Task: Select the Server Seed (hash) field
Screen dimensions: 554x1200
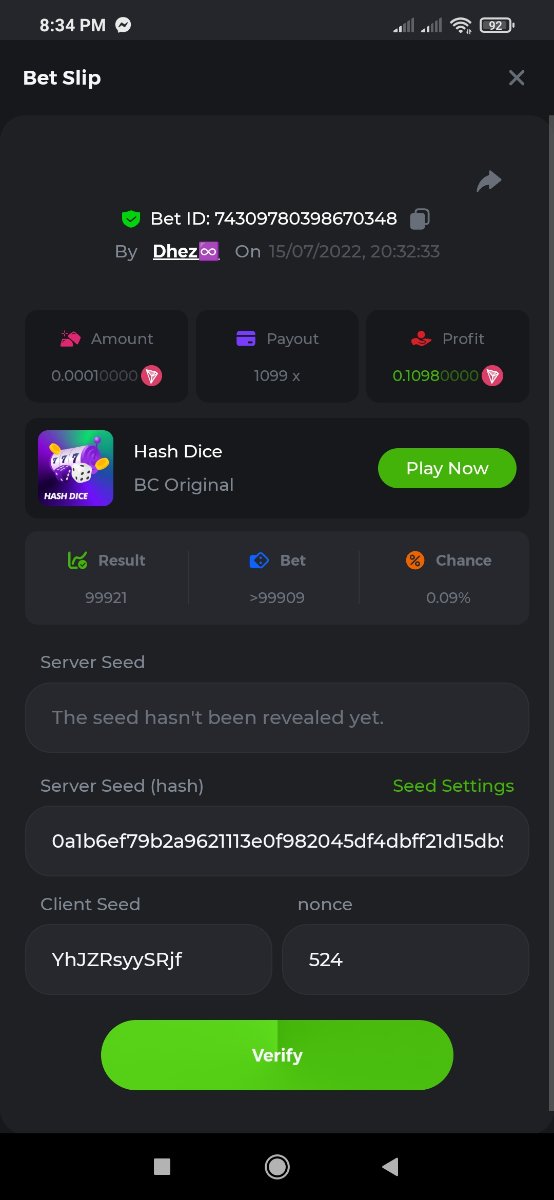Action: (x=277, y=841)
